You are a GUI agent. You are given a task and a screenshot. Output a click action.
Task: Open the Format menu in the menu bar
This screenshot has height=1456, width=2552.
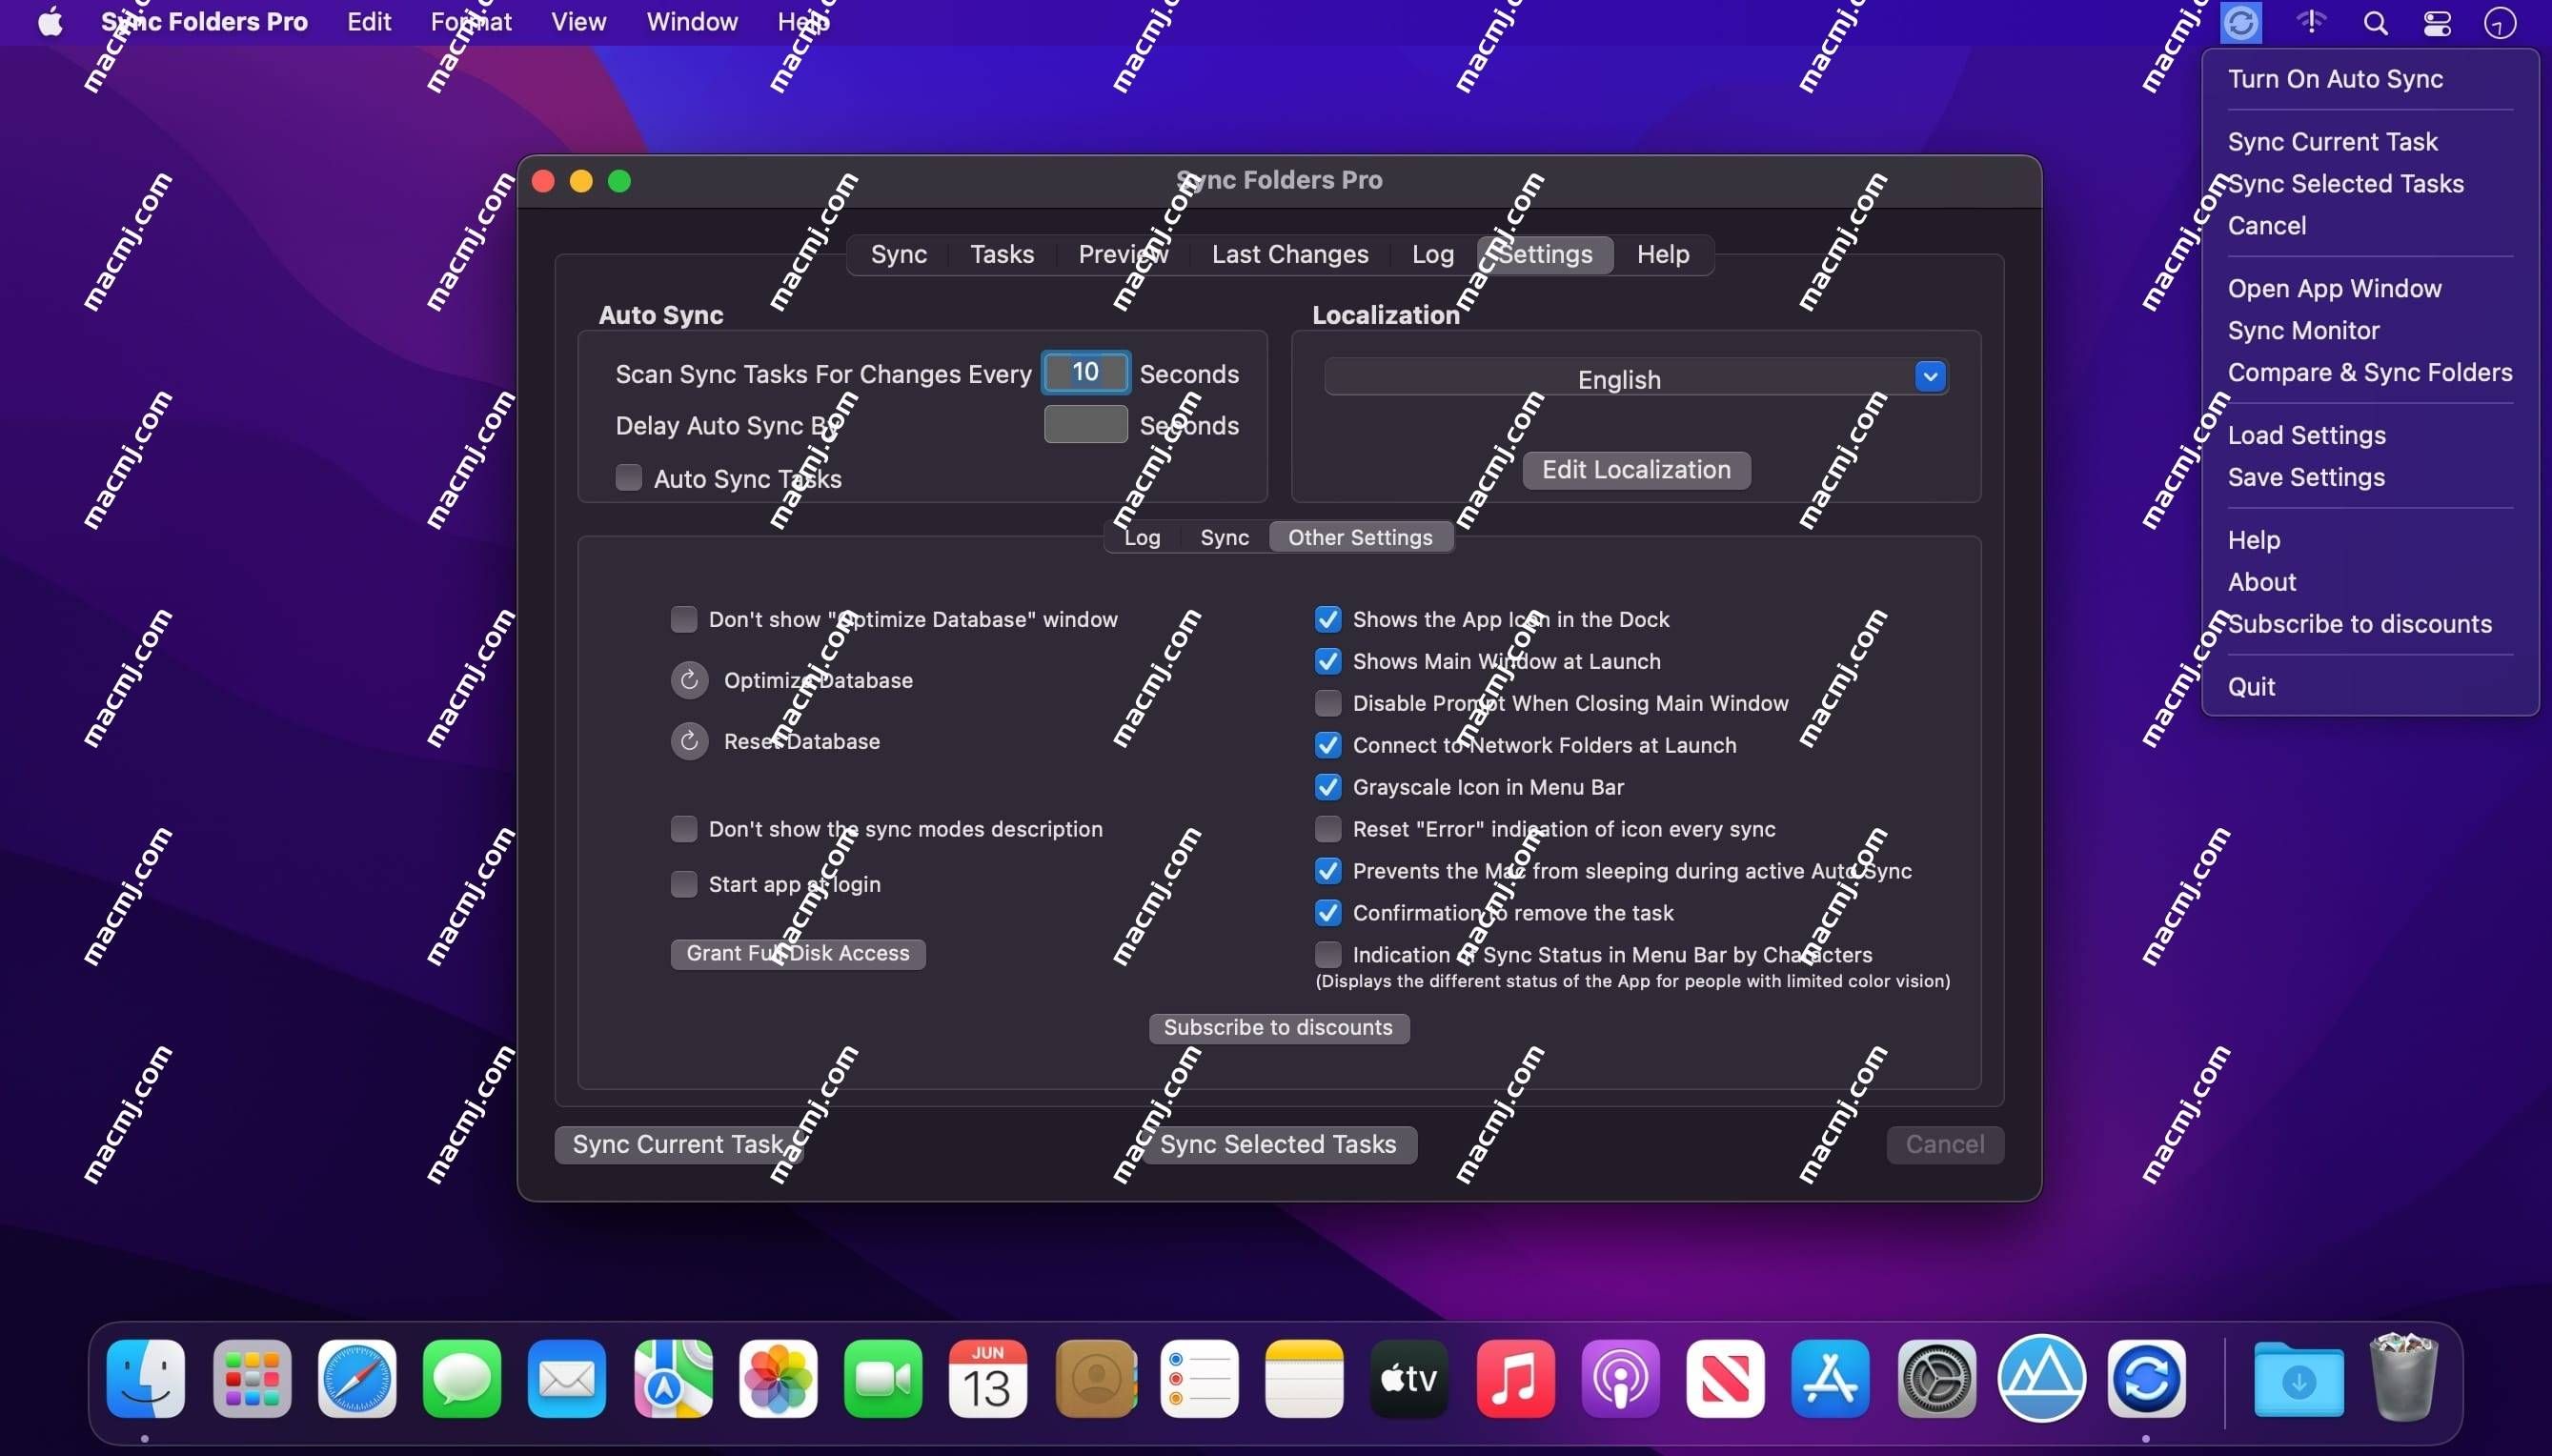471,22
